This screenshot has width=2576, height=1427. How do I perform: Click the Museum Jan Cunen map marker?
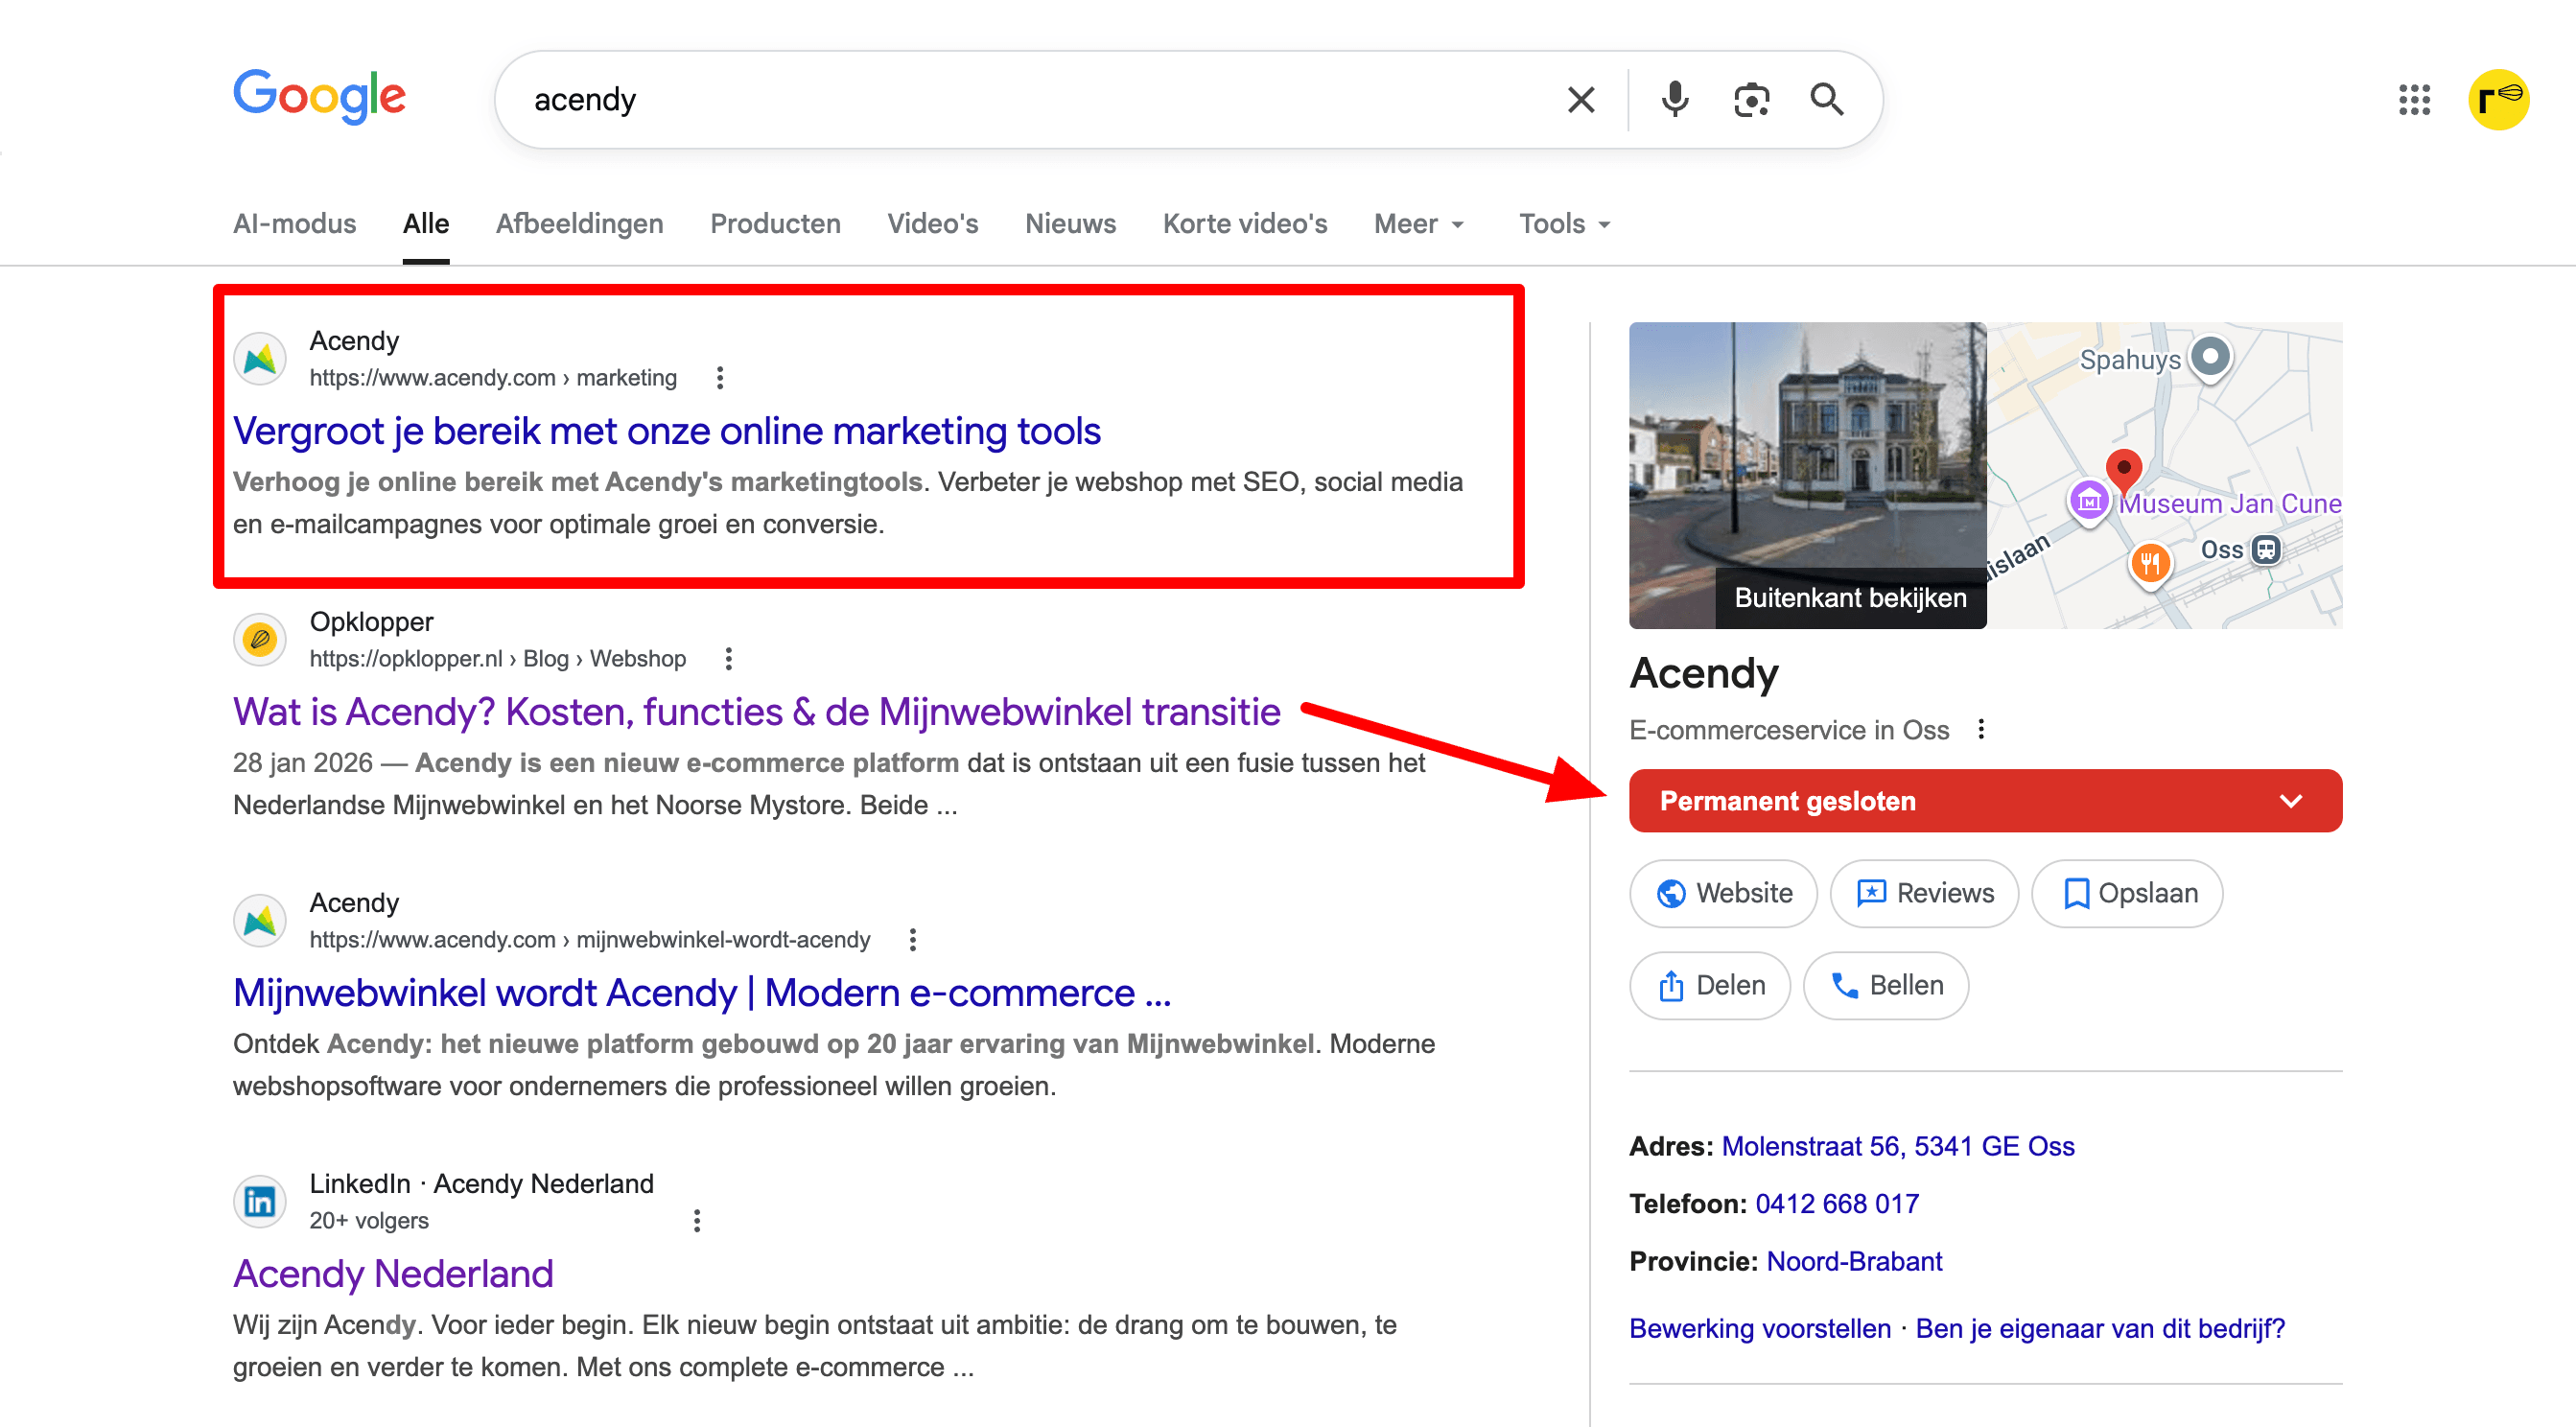2089,500
